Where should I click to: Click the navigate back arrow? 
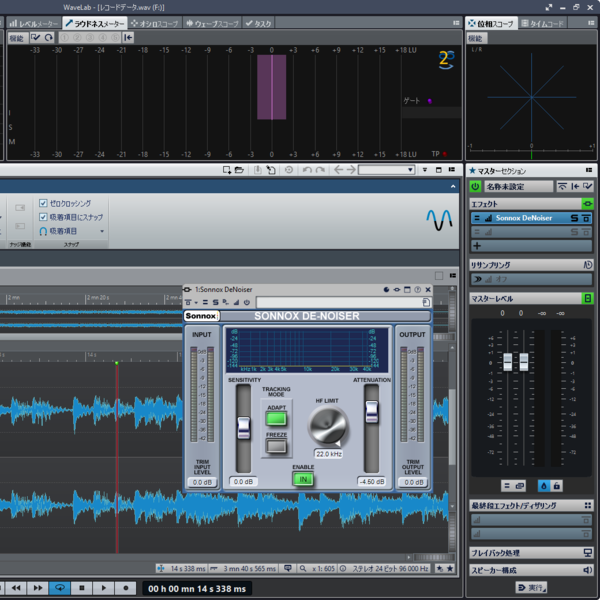(x=338, y=170)
